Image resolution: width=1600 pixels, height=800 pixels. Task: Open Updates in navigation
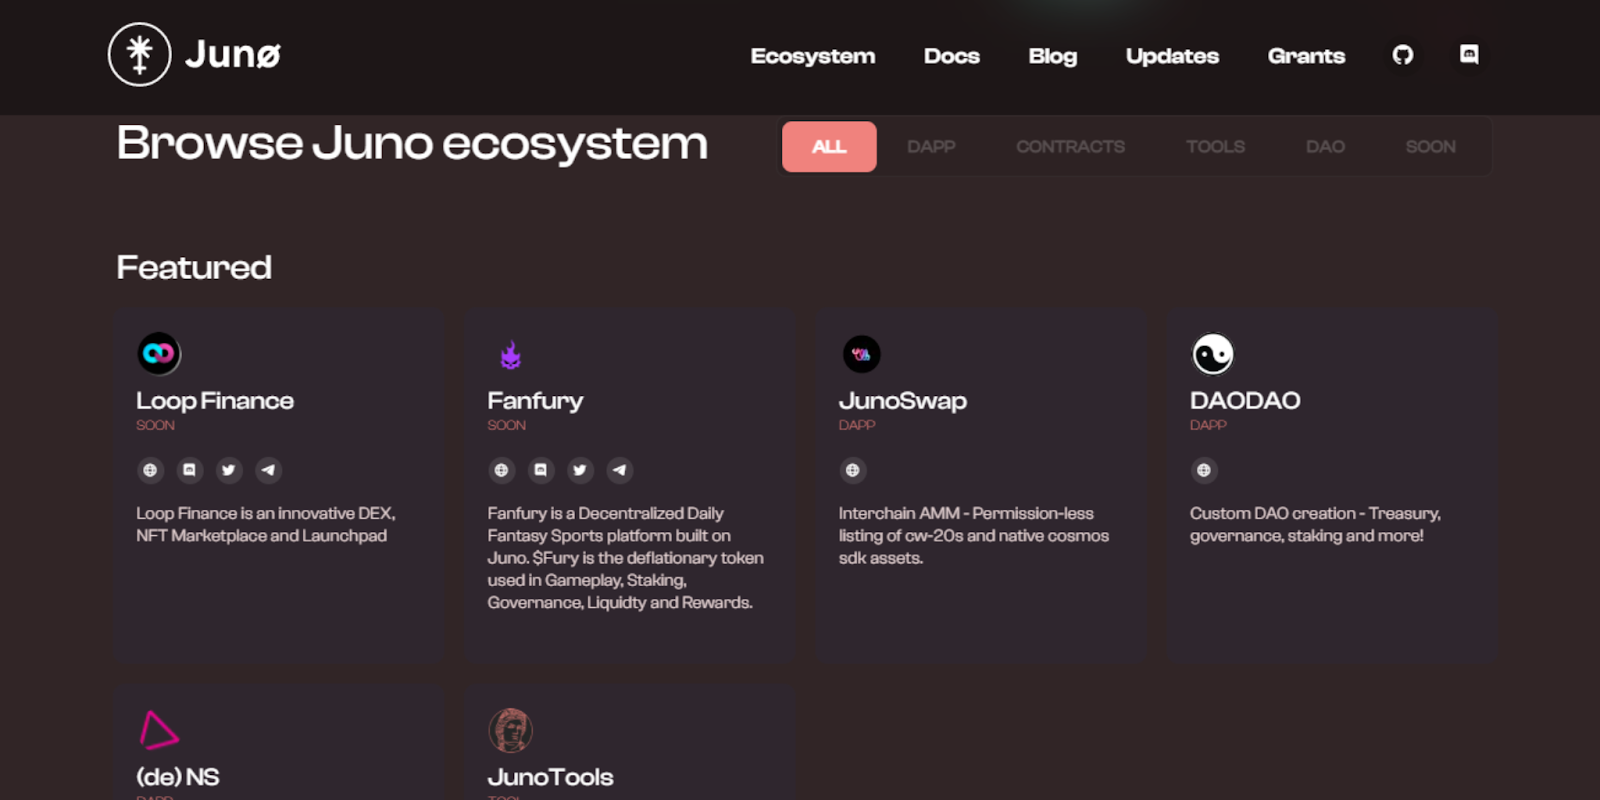[x=1172, y=56]
